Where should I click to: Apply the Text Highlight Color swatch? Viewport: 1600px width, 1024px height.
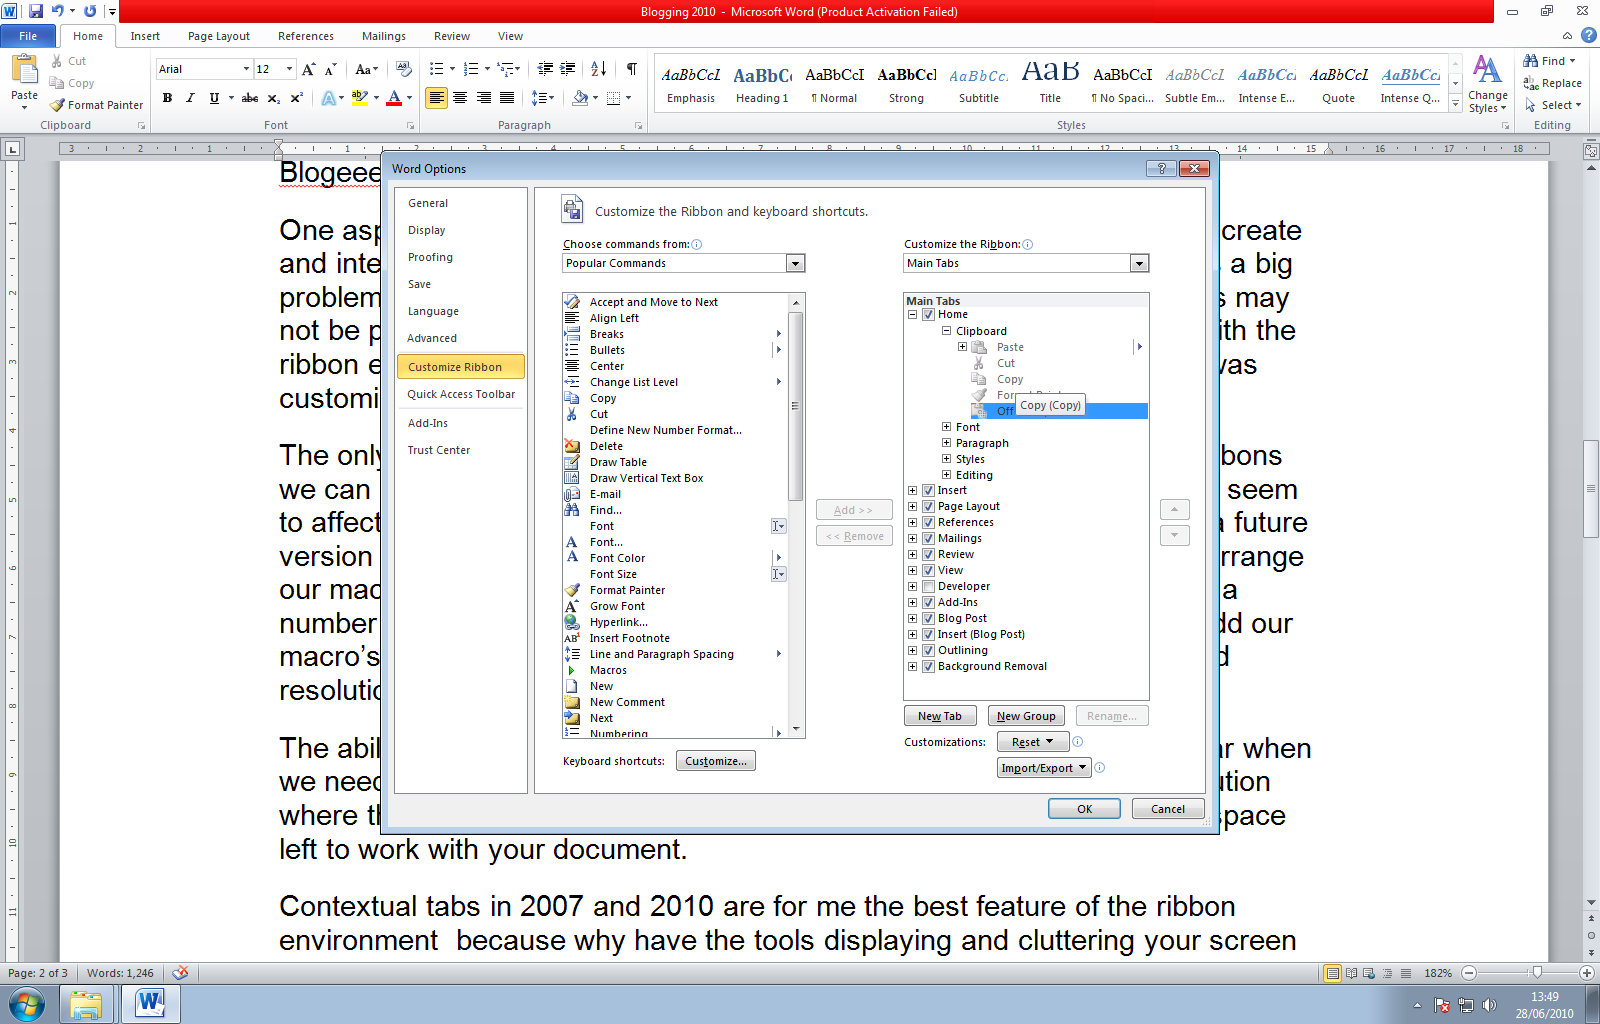pos(360,98)
